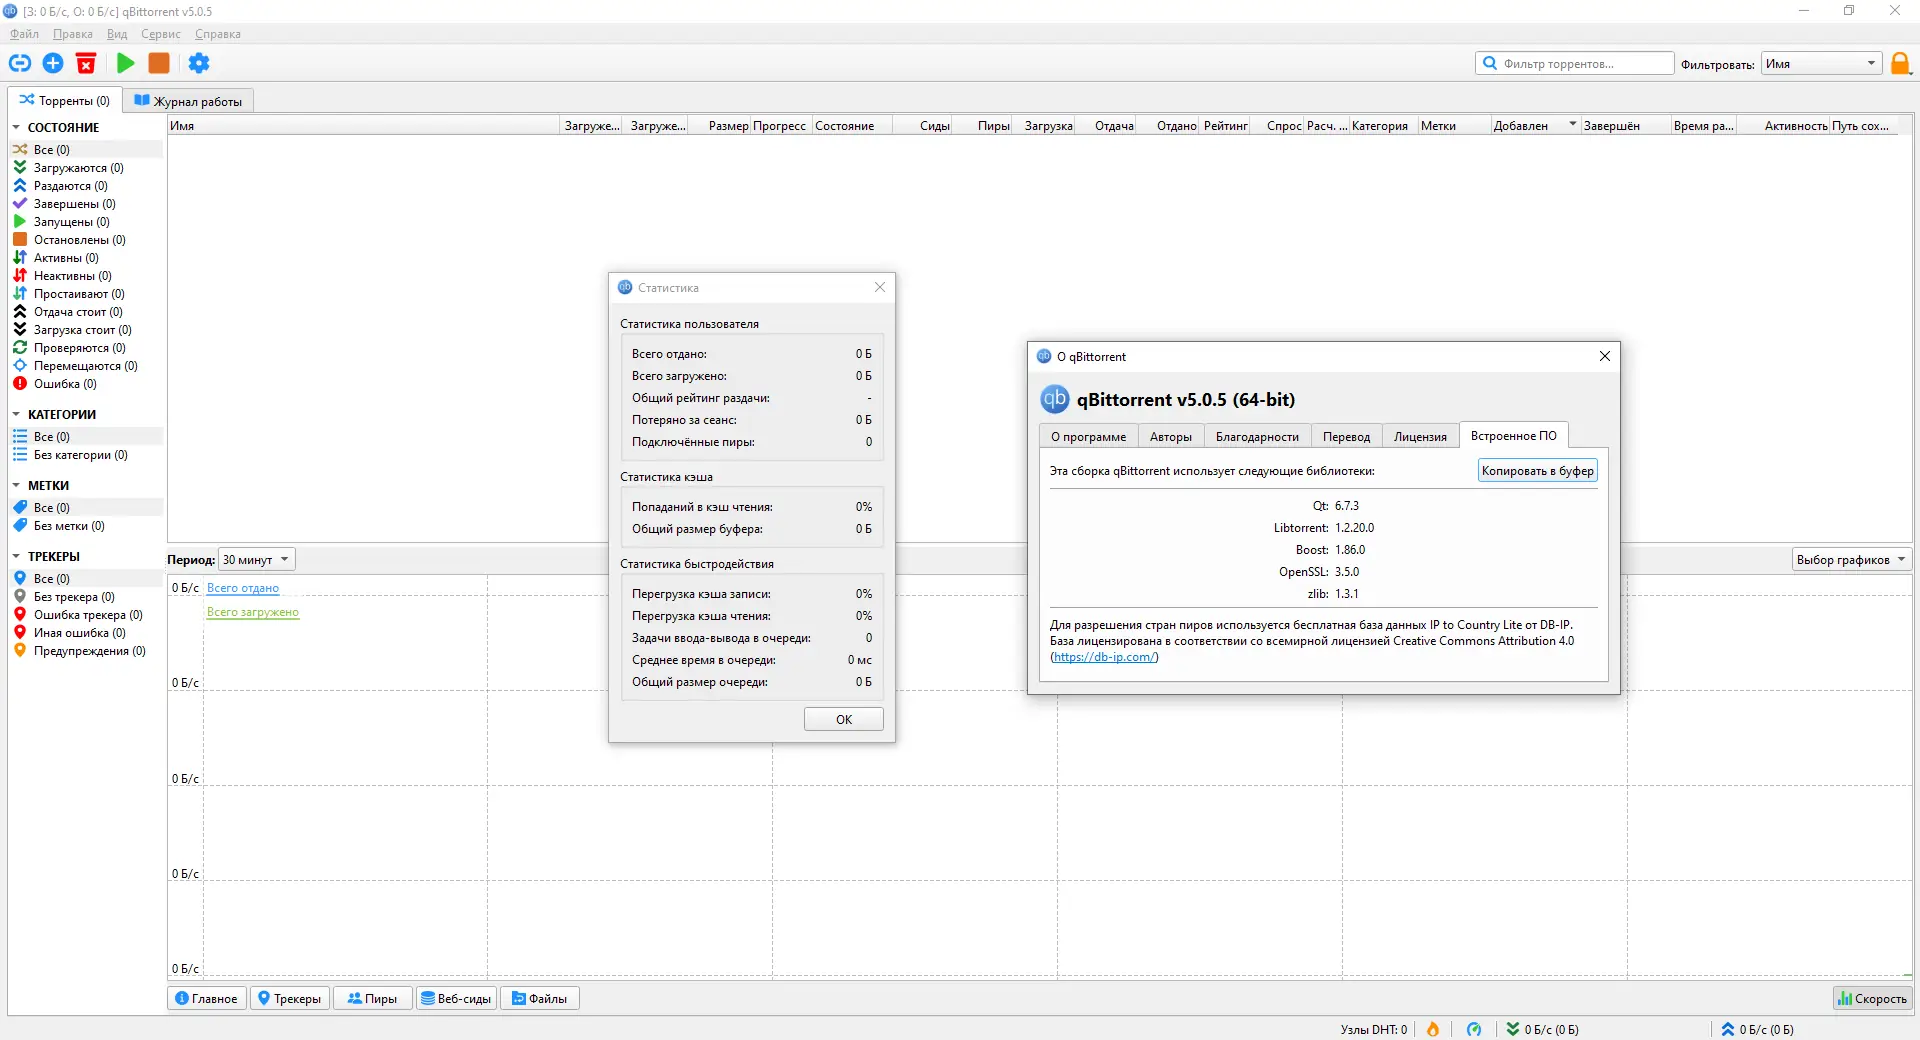Sort torrents by the Добавлен column header
The height and width of the screenshot is (1040, 1920).
tap(1535, 126)
